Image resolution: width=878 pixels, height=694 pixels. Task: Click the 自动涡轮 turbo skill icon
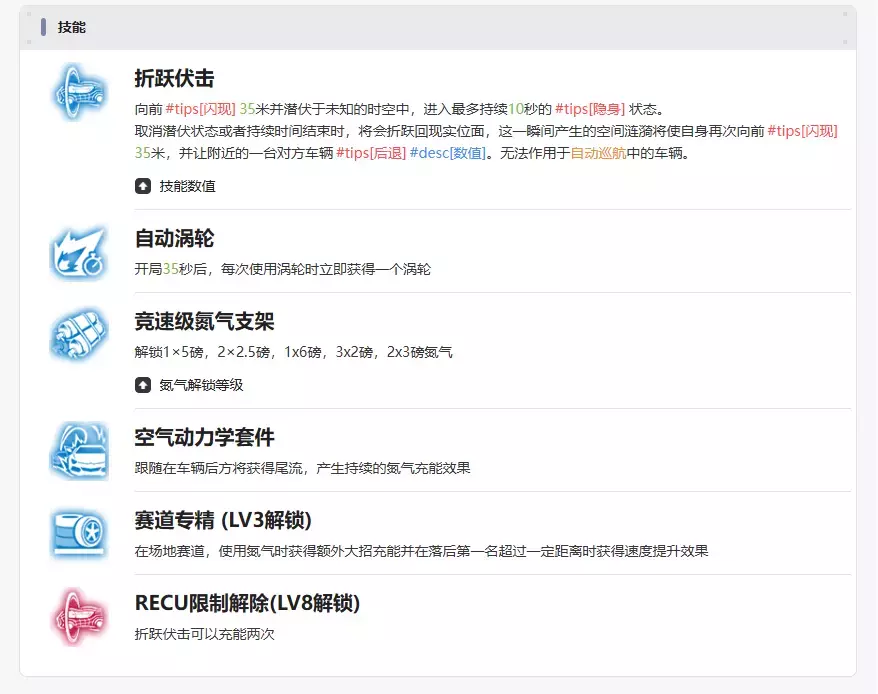coord(79,253)
